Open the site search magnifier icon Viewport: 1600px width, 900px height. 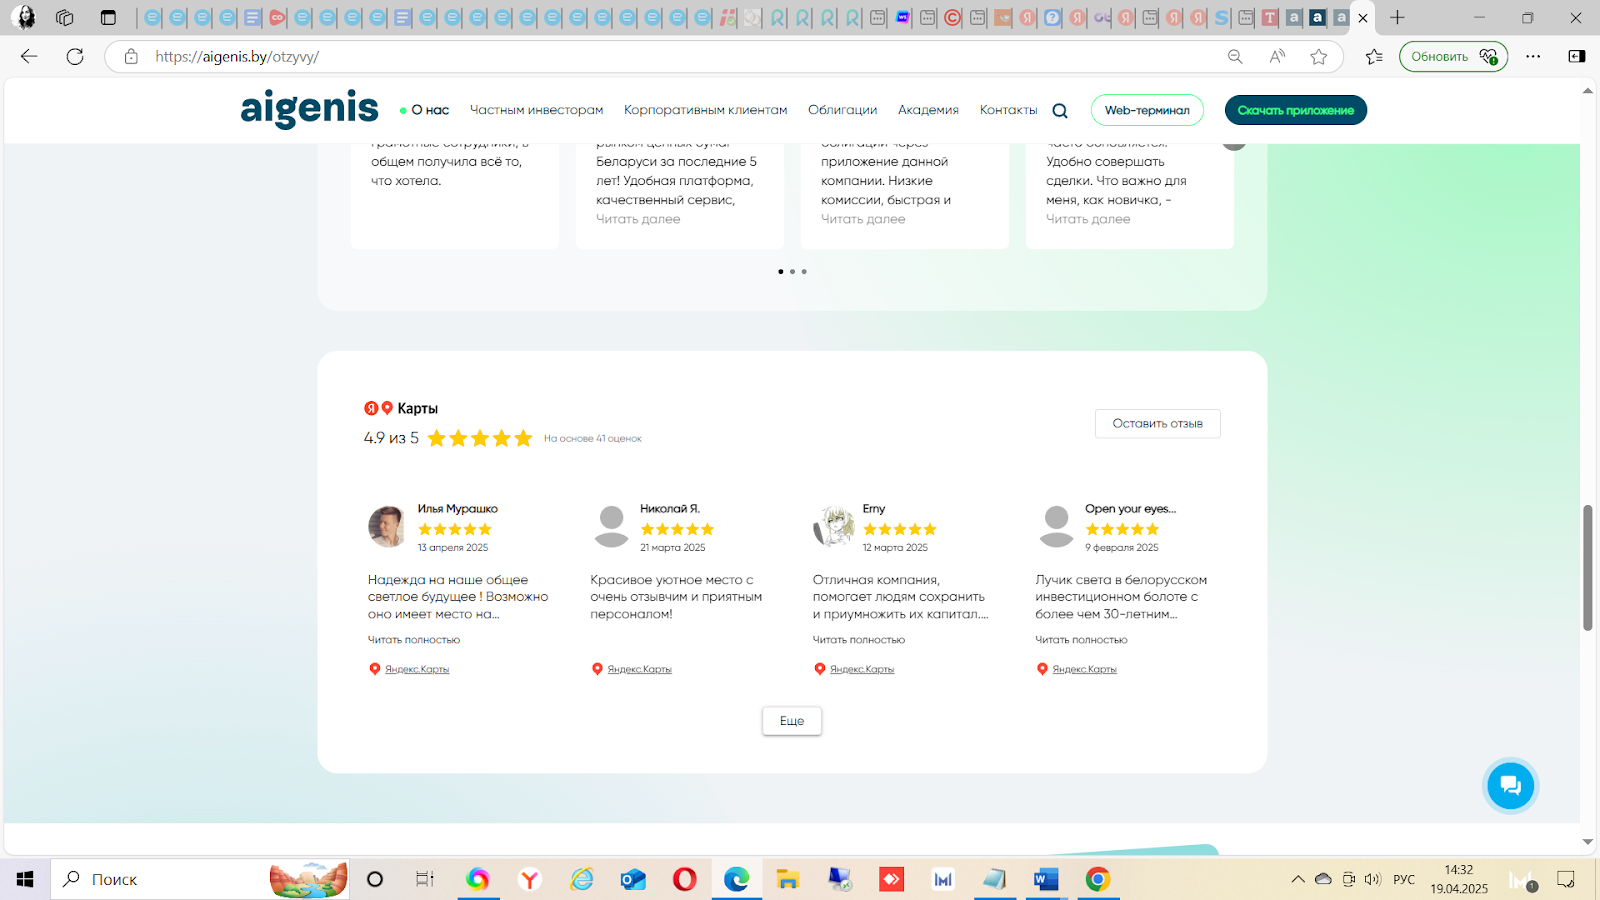tap(1060, 111)
